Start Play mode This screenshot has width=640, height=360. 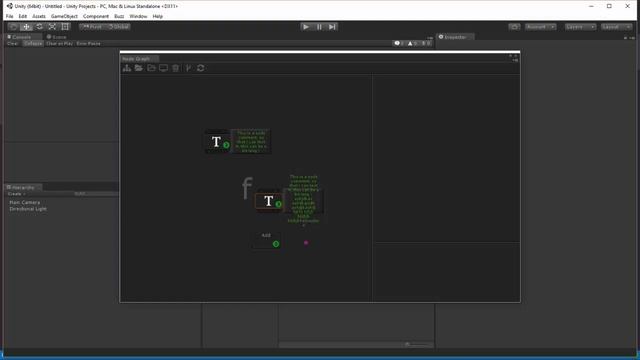tap(306, 27)
